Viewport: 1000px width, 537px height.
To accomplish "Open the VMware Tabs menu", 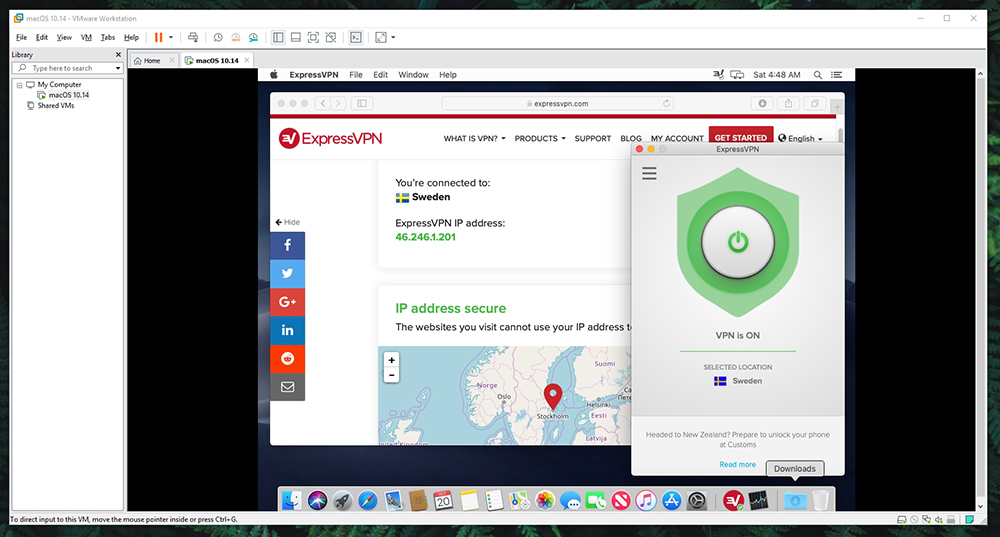I will pos(108,38).
